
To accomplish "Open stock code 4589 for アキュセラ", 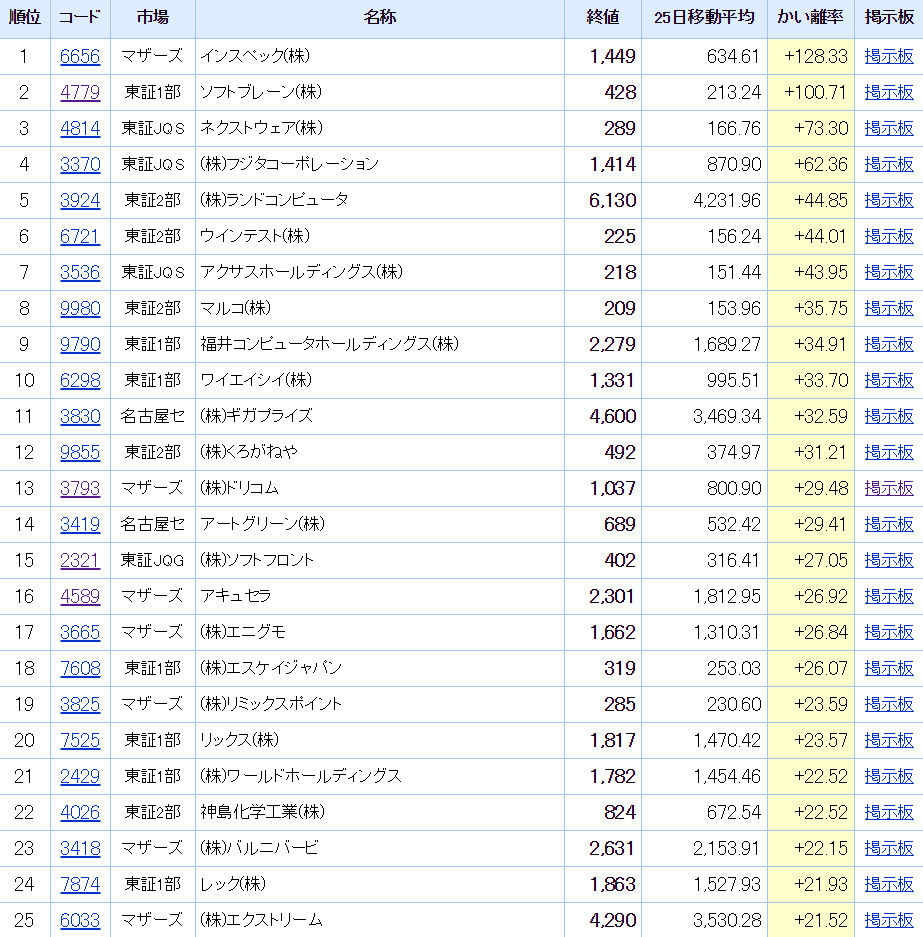I will (80, 596).
